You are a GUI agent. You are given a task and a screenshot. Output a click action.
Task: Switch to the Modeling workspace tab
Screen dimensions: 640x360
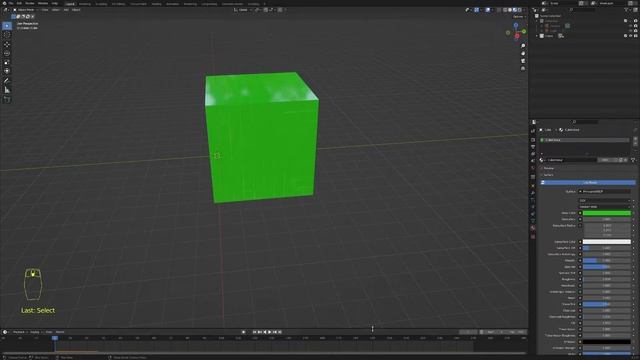(84, 4)
